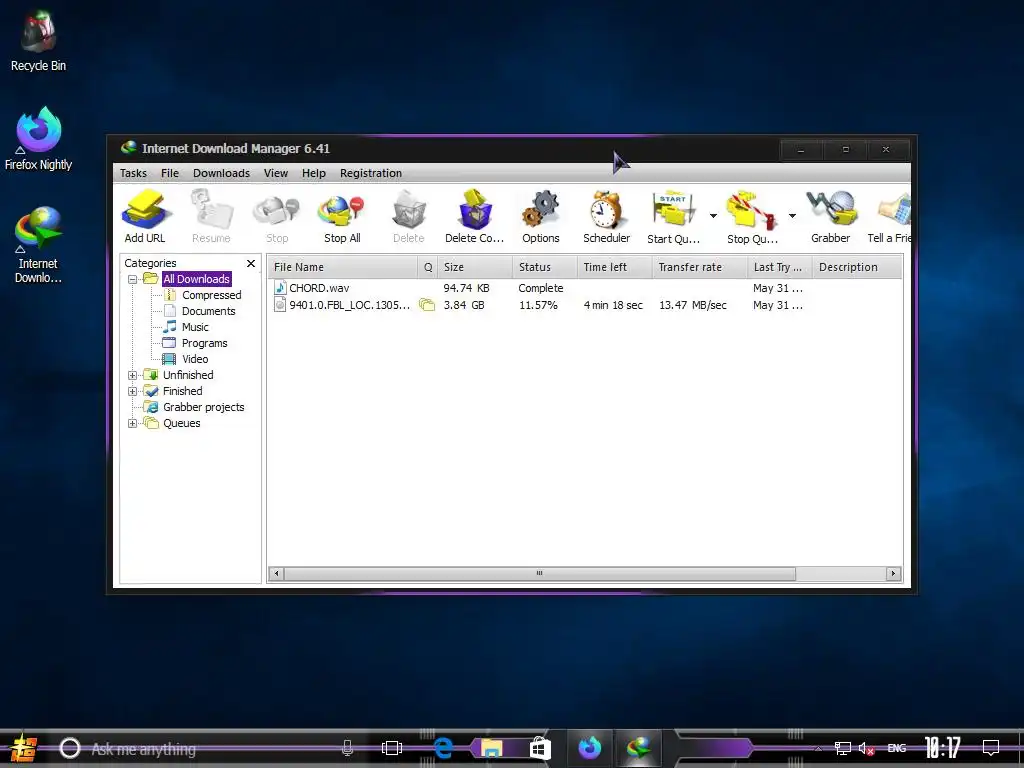Select the Programs category
Image resolution: width=1024 pixels, height=768 pixels.
pyautogui.click(x=204, y=343)
